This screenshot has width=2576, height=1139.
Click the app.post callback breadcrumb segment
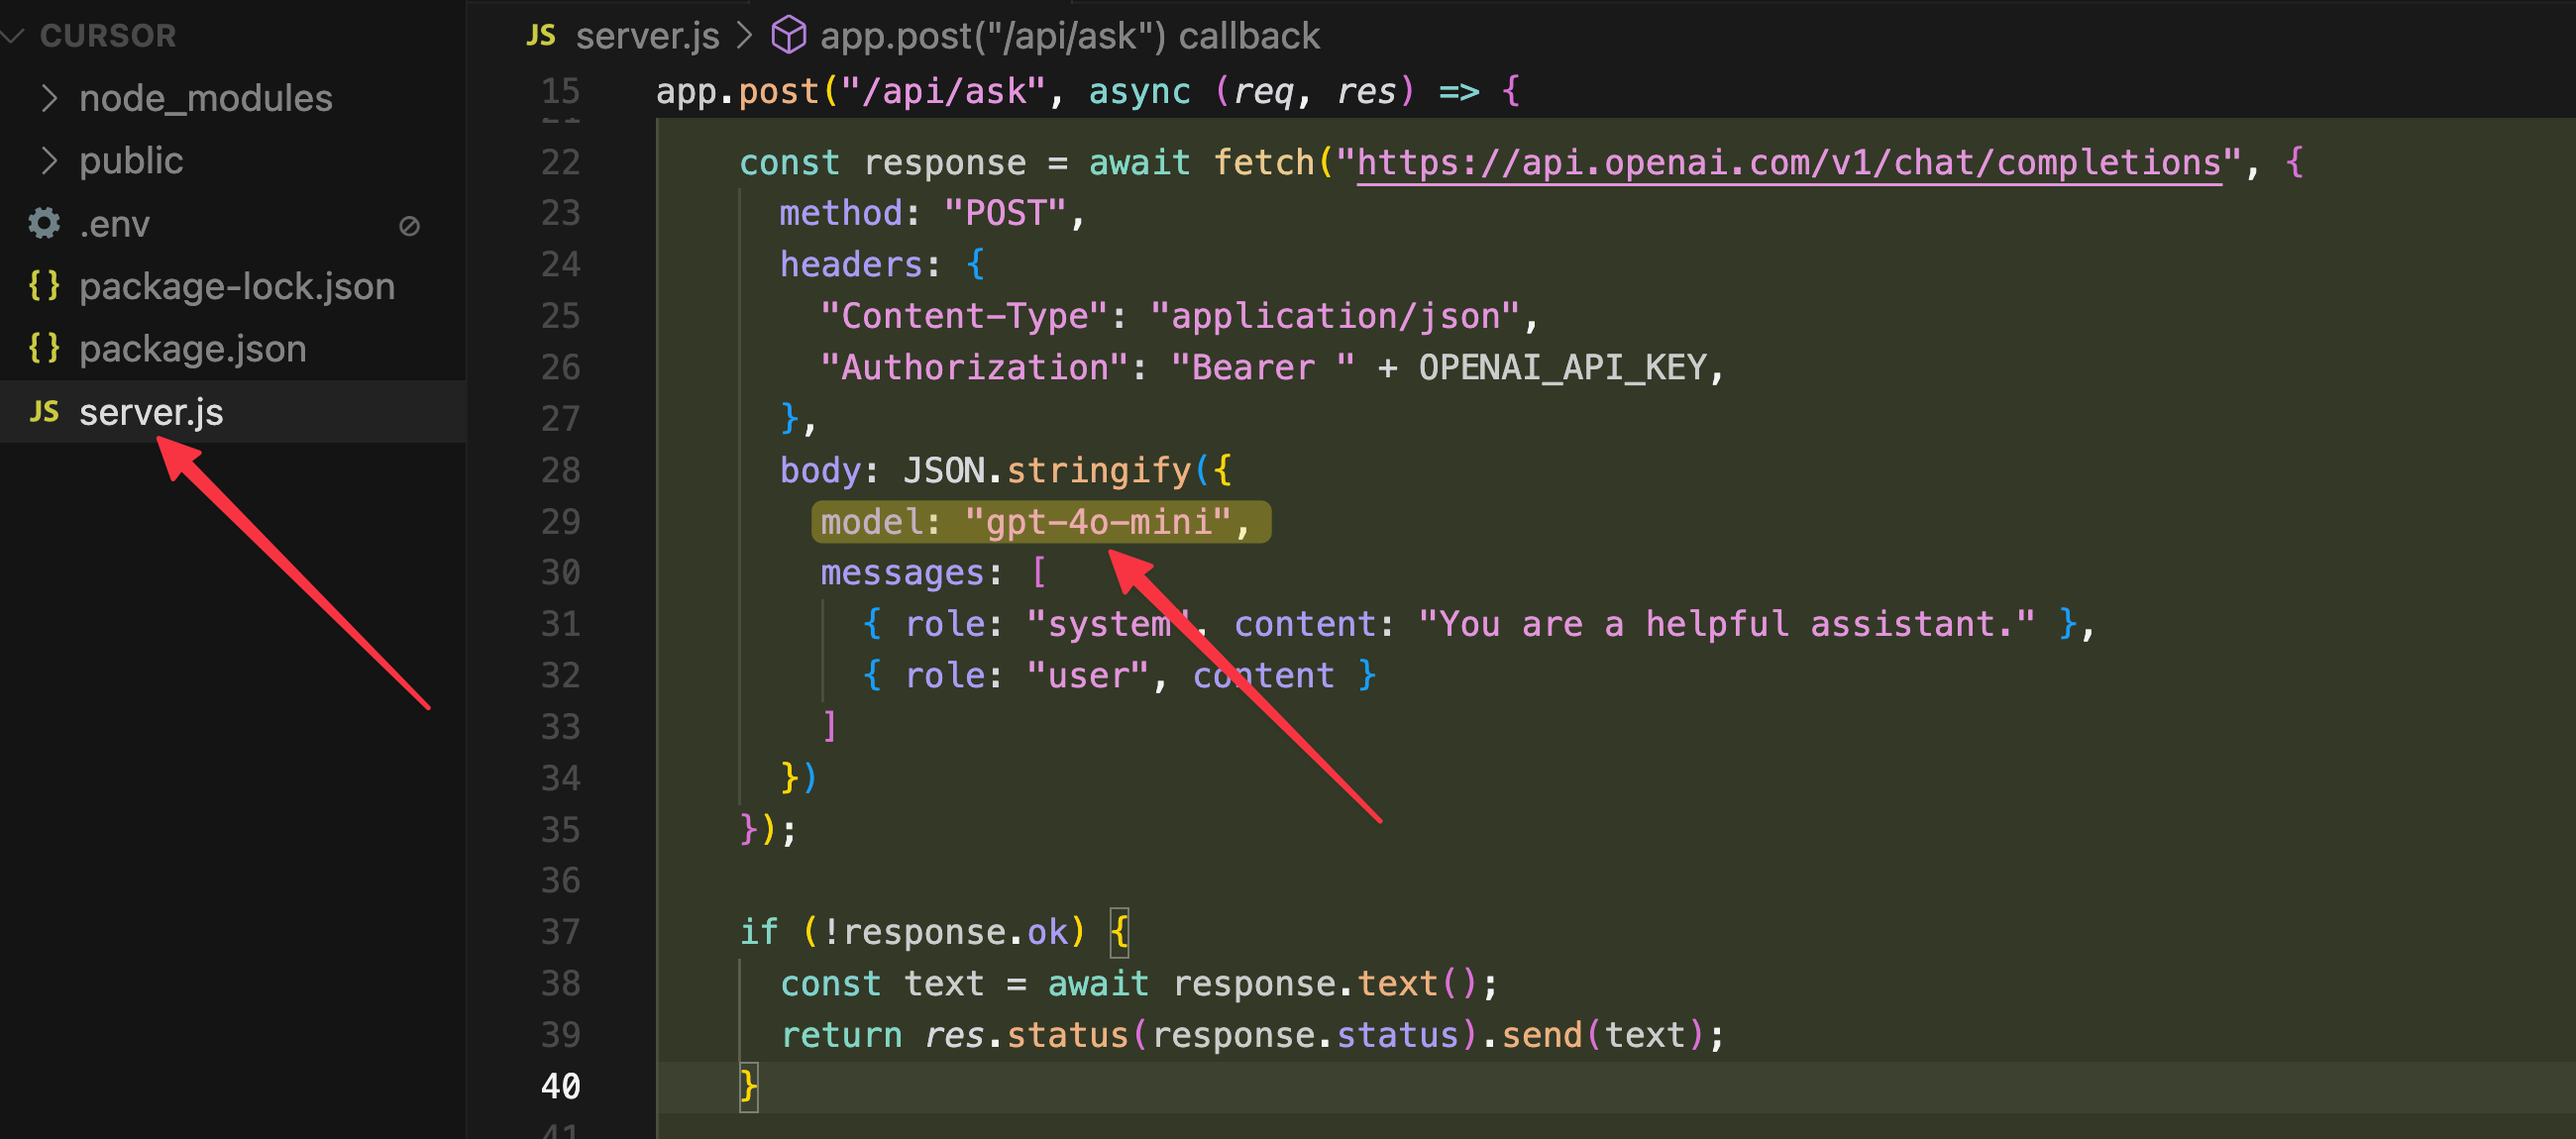point(1069,36)
